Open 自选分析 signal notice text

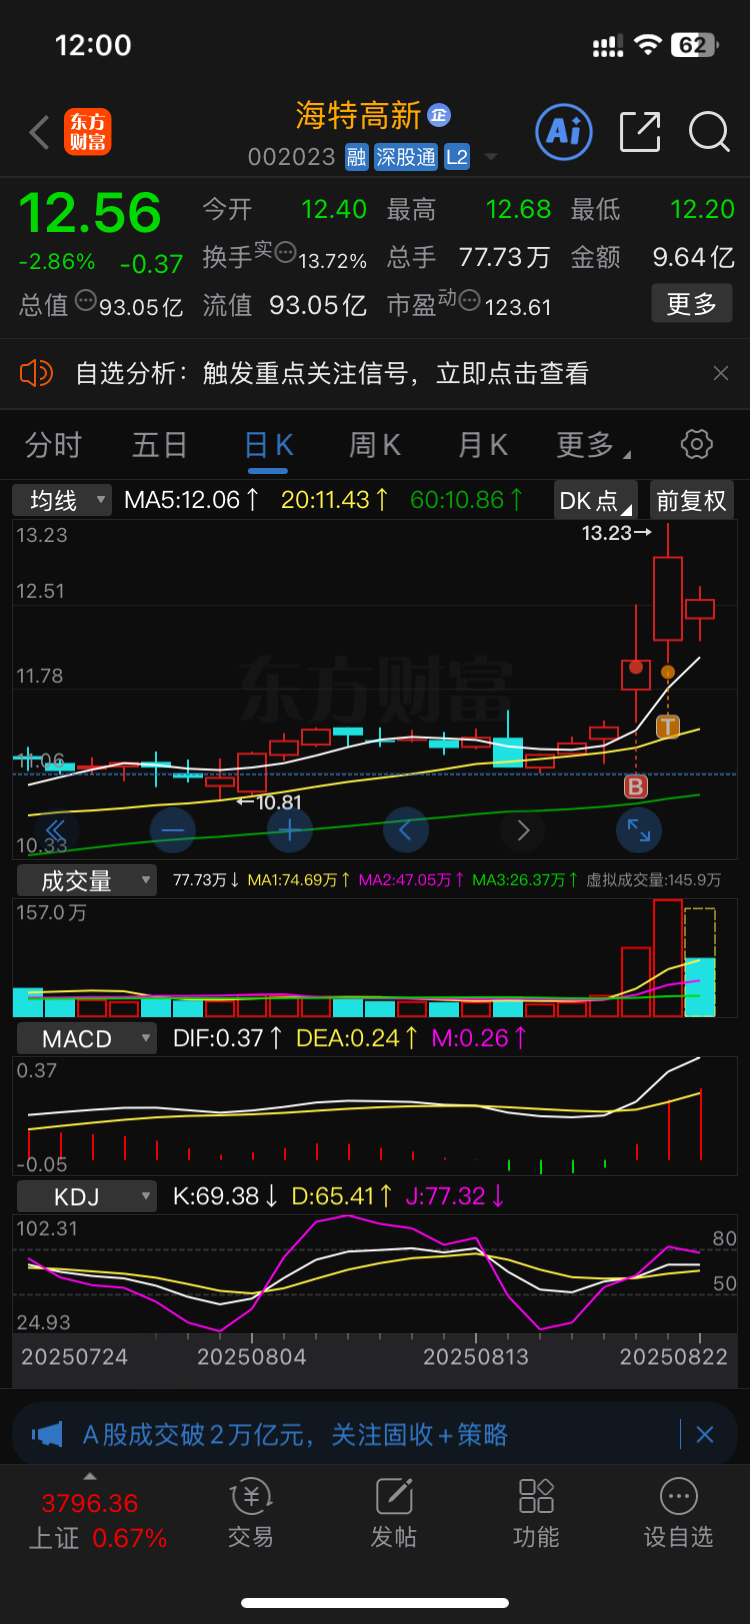tap(332, 373)
